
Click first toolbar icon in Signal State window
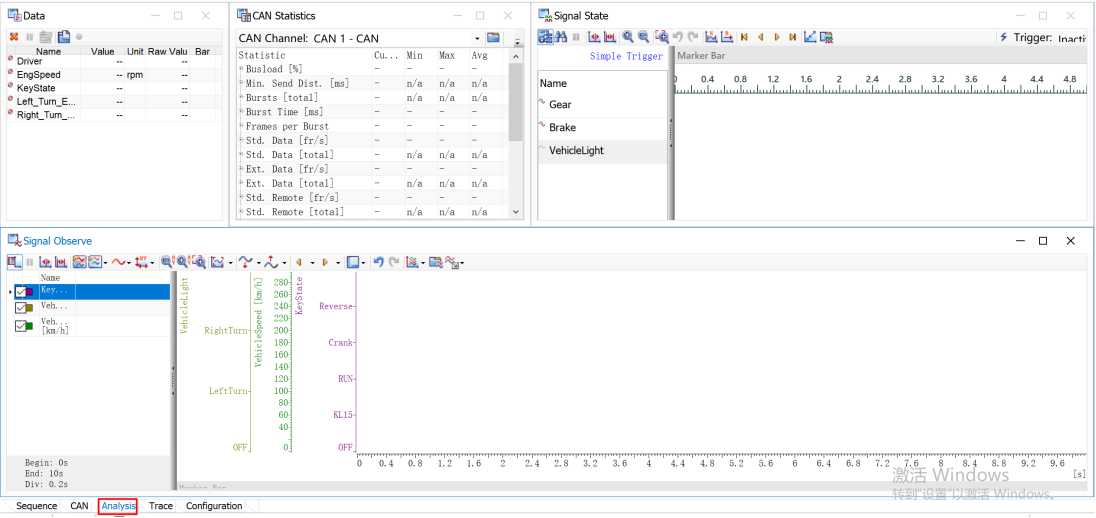click(x=546, y=37)
